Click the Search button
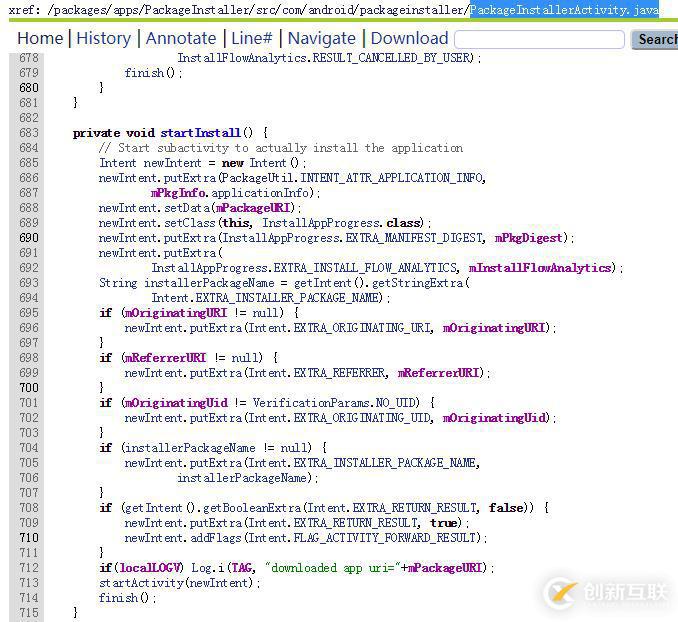 655,39
